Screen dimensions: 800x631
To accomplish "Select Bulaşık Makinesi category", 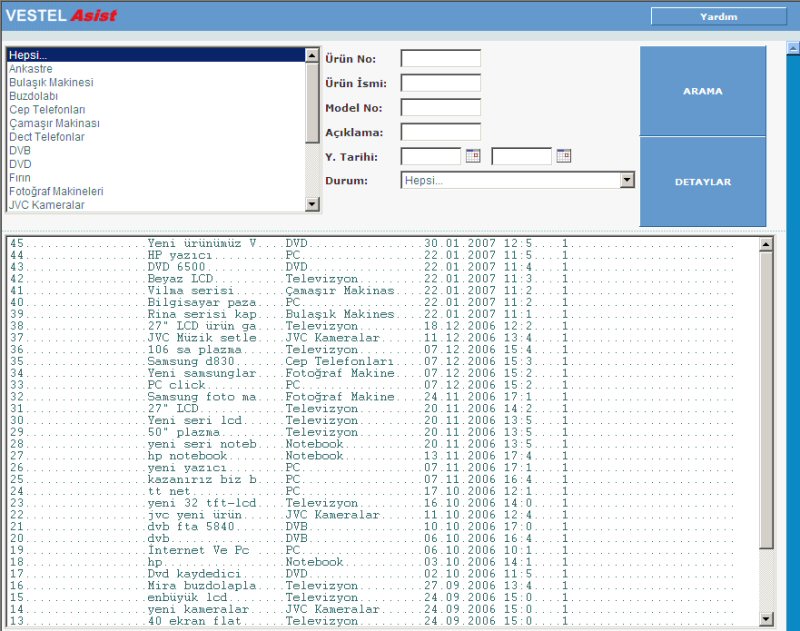I will coord(156,82).
